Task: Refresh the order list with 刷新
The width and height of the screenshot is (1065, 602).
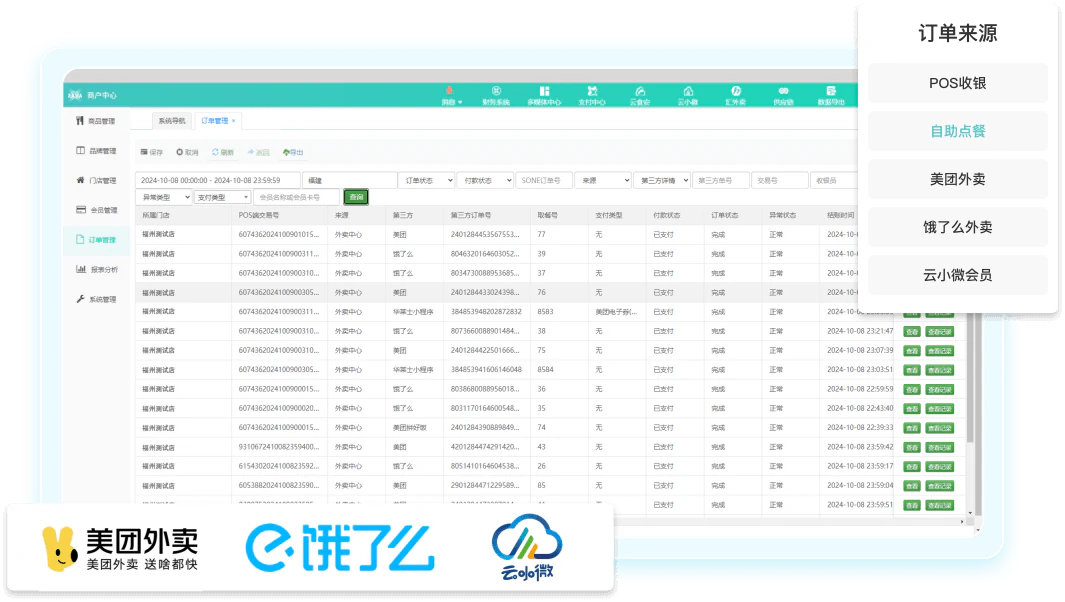Action: click(x=223, y=152)
